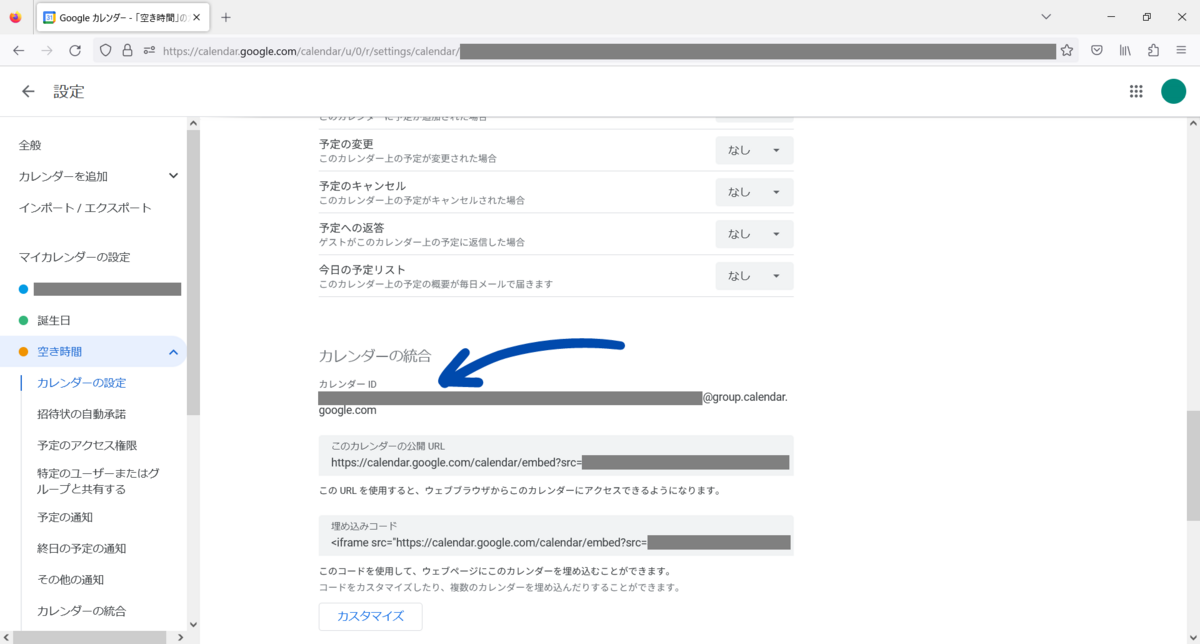Image resolution: width=1200 pixels, height=644 pixels.
Task: Open 今日の予定リスト notification dropdown
Action: (754, 276)
